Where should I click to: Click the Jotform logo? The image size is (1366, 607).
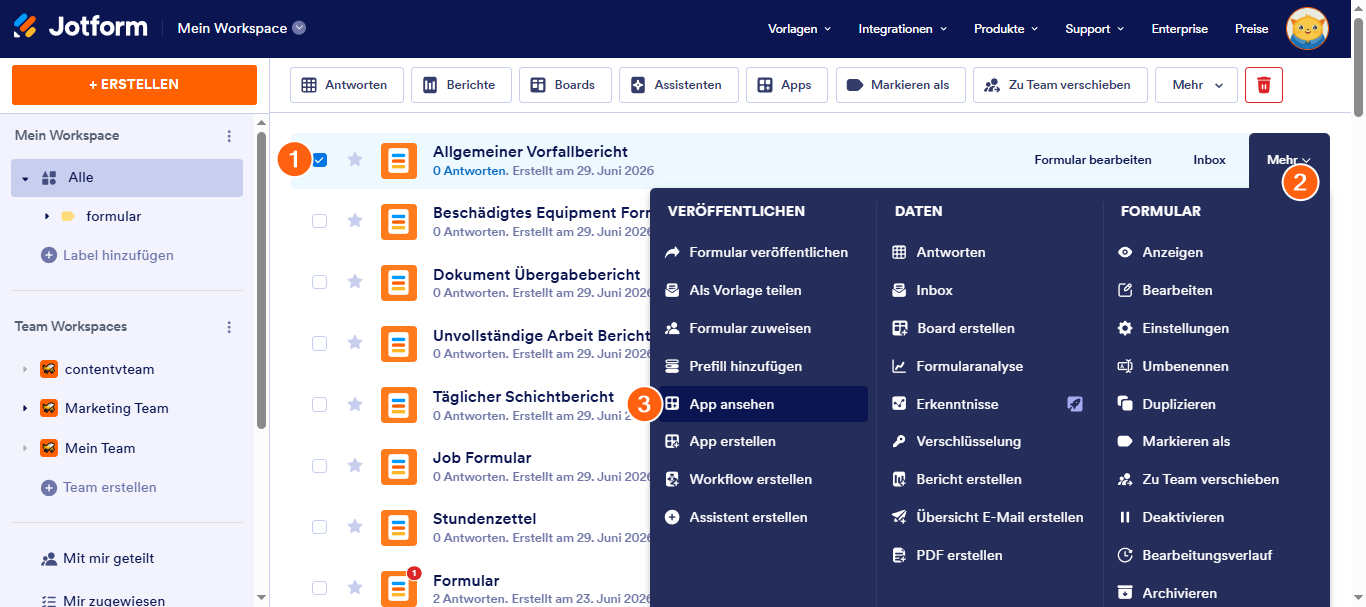point(81,27)
